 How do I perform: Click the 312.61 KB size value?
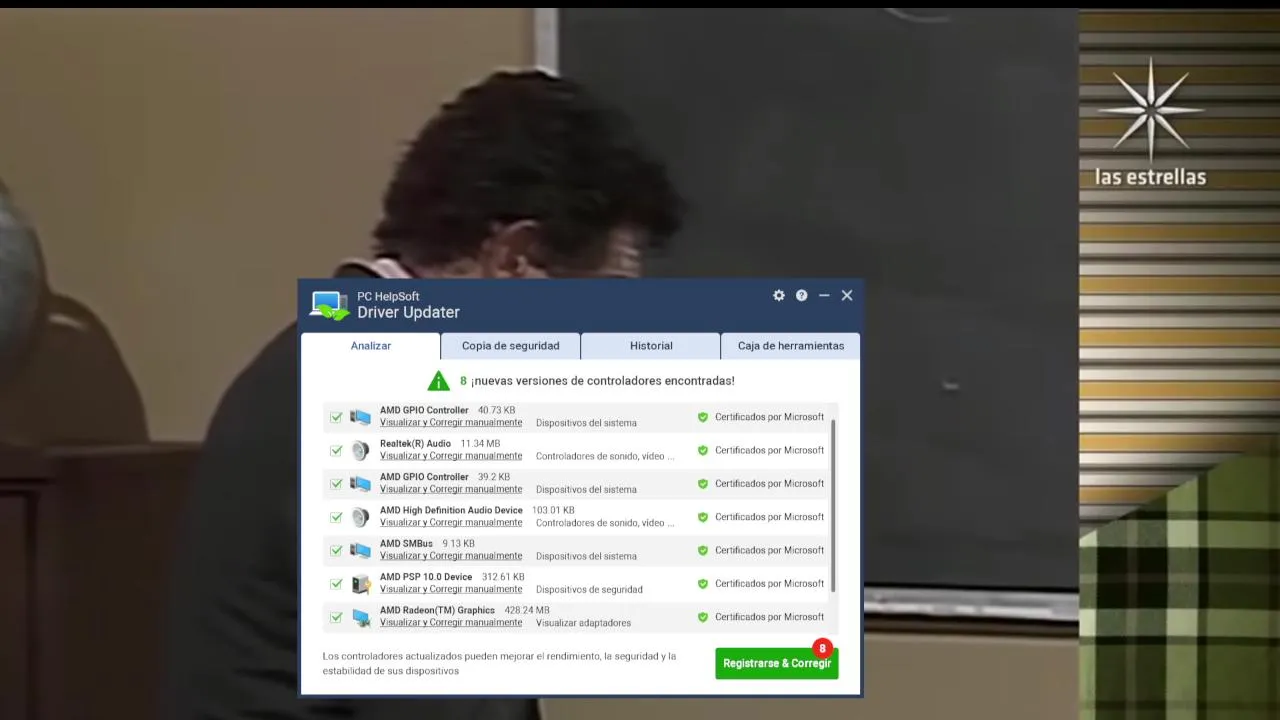(x=503, y=577)
